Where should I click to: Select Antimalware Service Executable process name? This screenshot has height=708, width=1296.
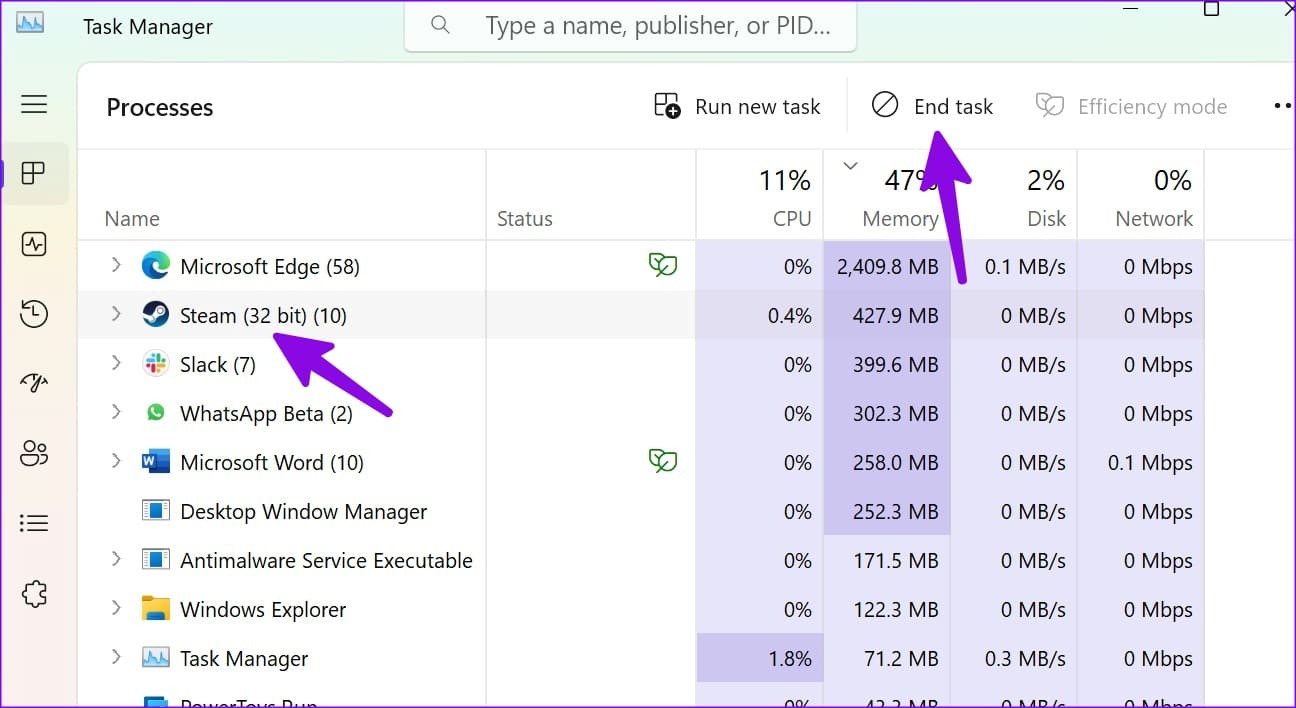[x=326, y=561]
